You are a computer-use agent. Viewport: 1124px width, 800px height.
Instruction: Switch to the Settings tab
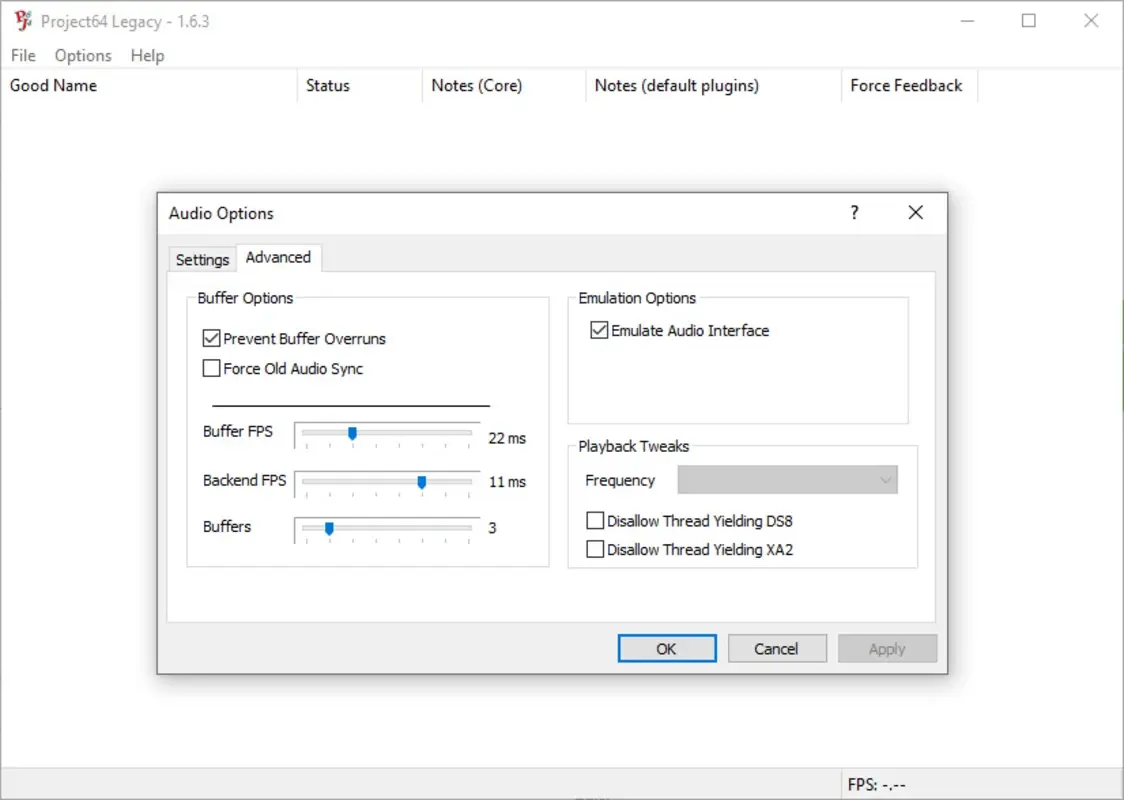point(202,258)
